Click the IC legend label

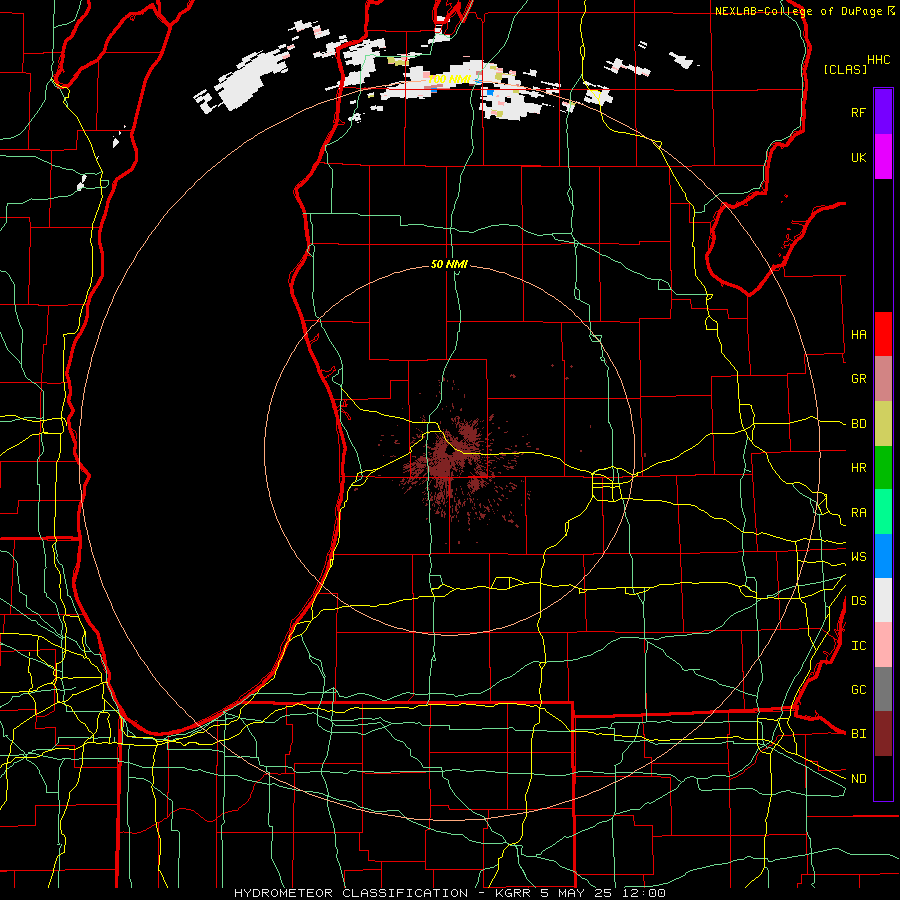(x=858, y=646)
